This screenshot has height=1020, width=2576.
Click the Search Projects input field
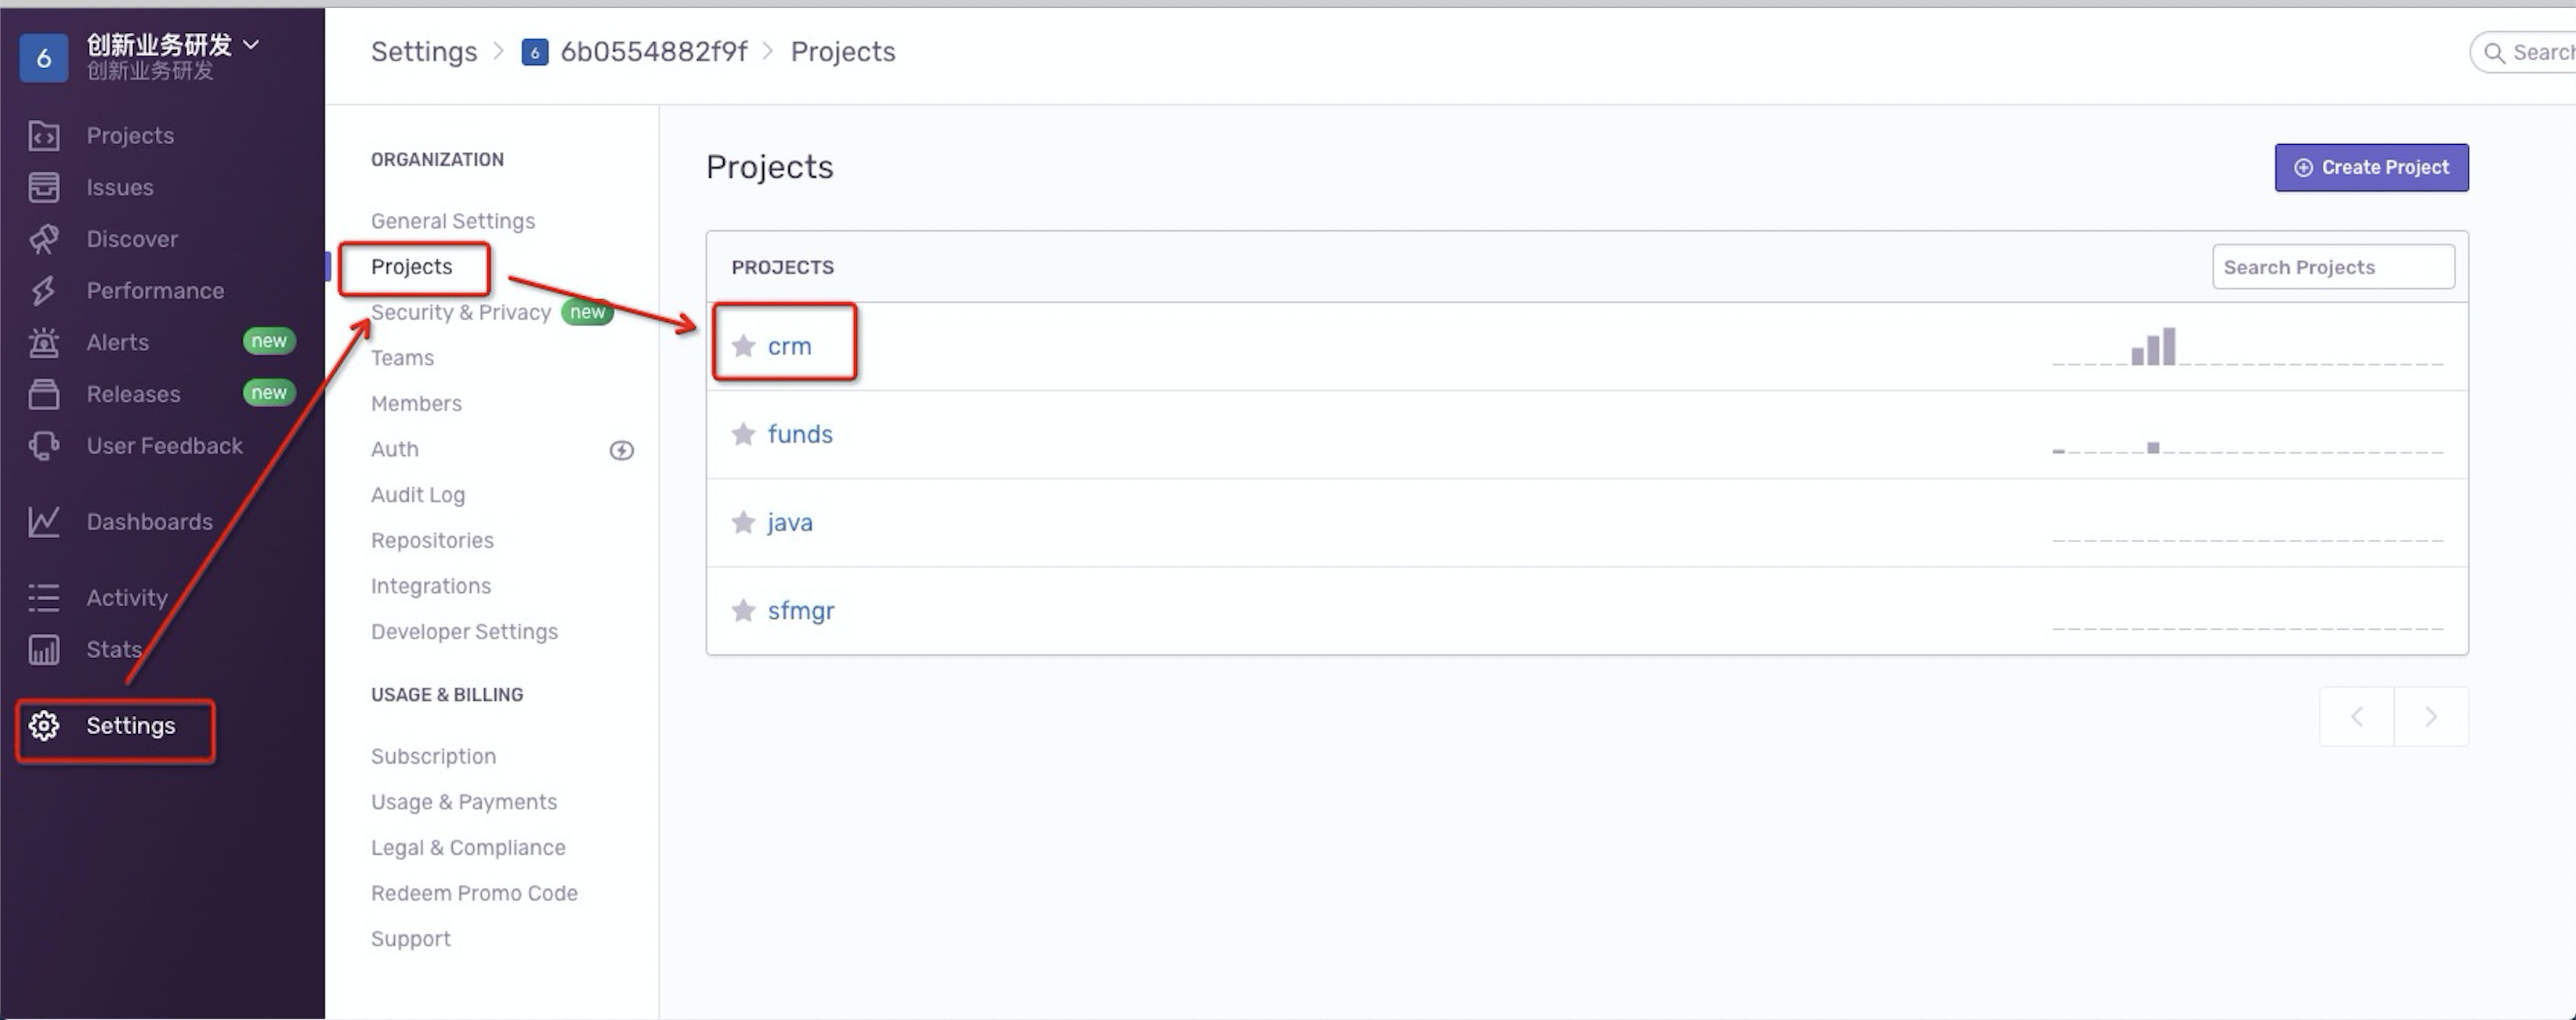(2333, 267)
